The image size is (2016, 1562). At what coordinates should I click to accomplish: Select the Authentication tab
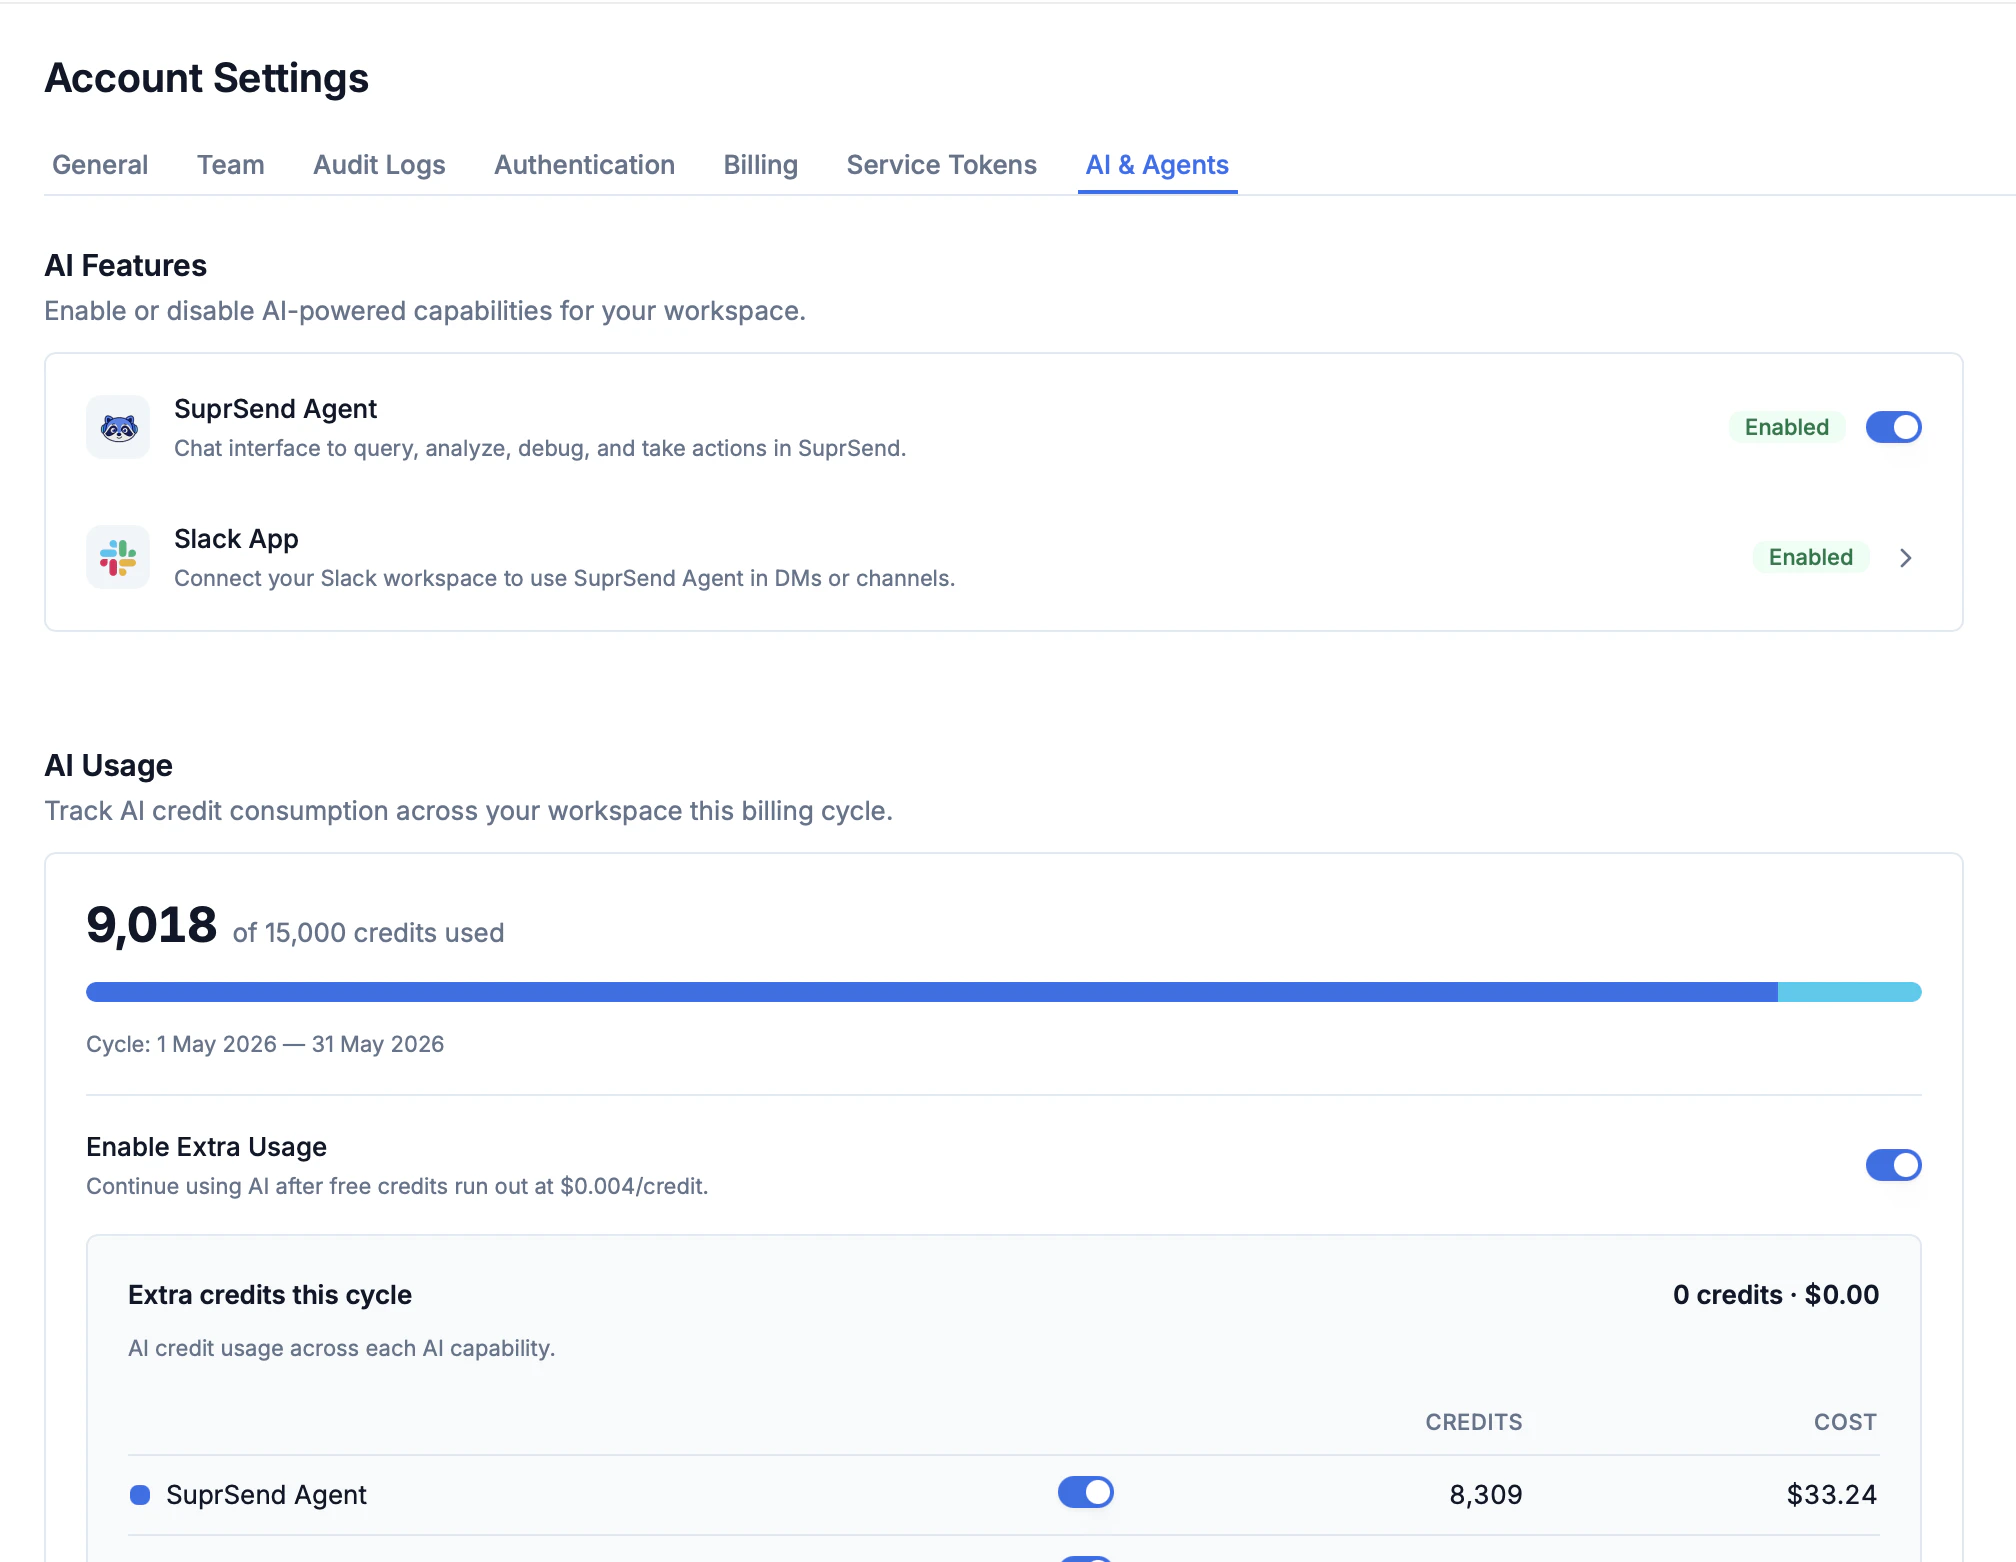click(x=584, y=165)
